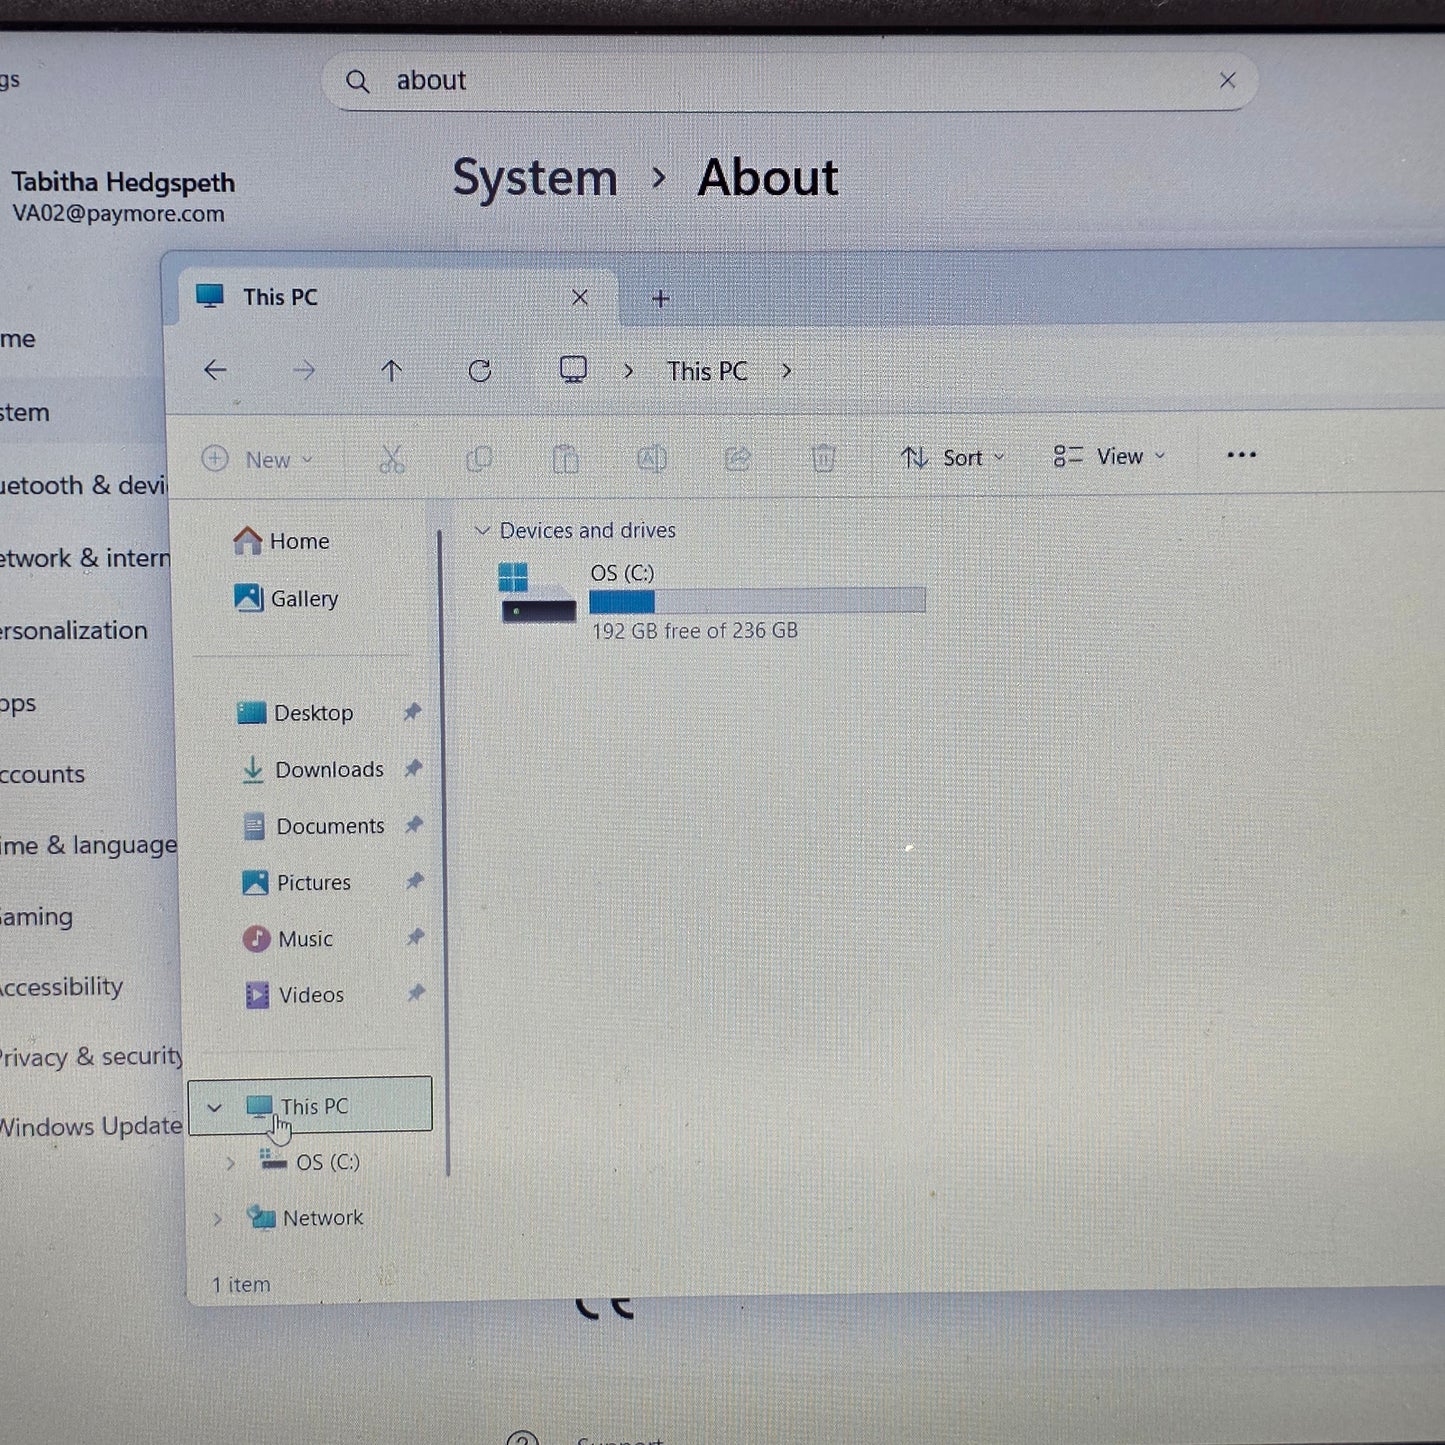Click the Delete trash icon
Viewport: 1445px width, 1445px height.
[x=823, y=458]
